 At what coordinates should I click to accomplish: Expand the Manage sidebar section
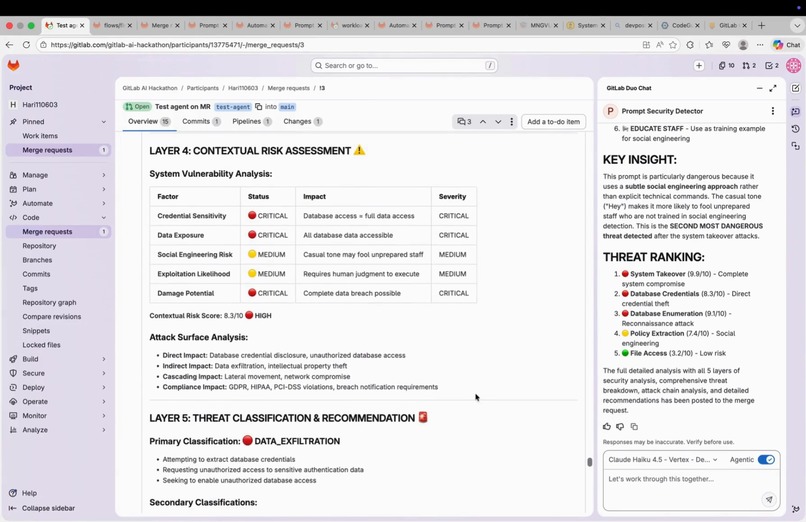click(58, 175)
